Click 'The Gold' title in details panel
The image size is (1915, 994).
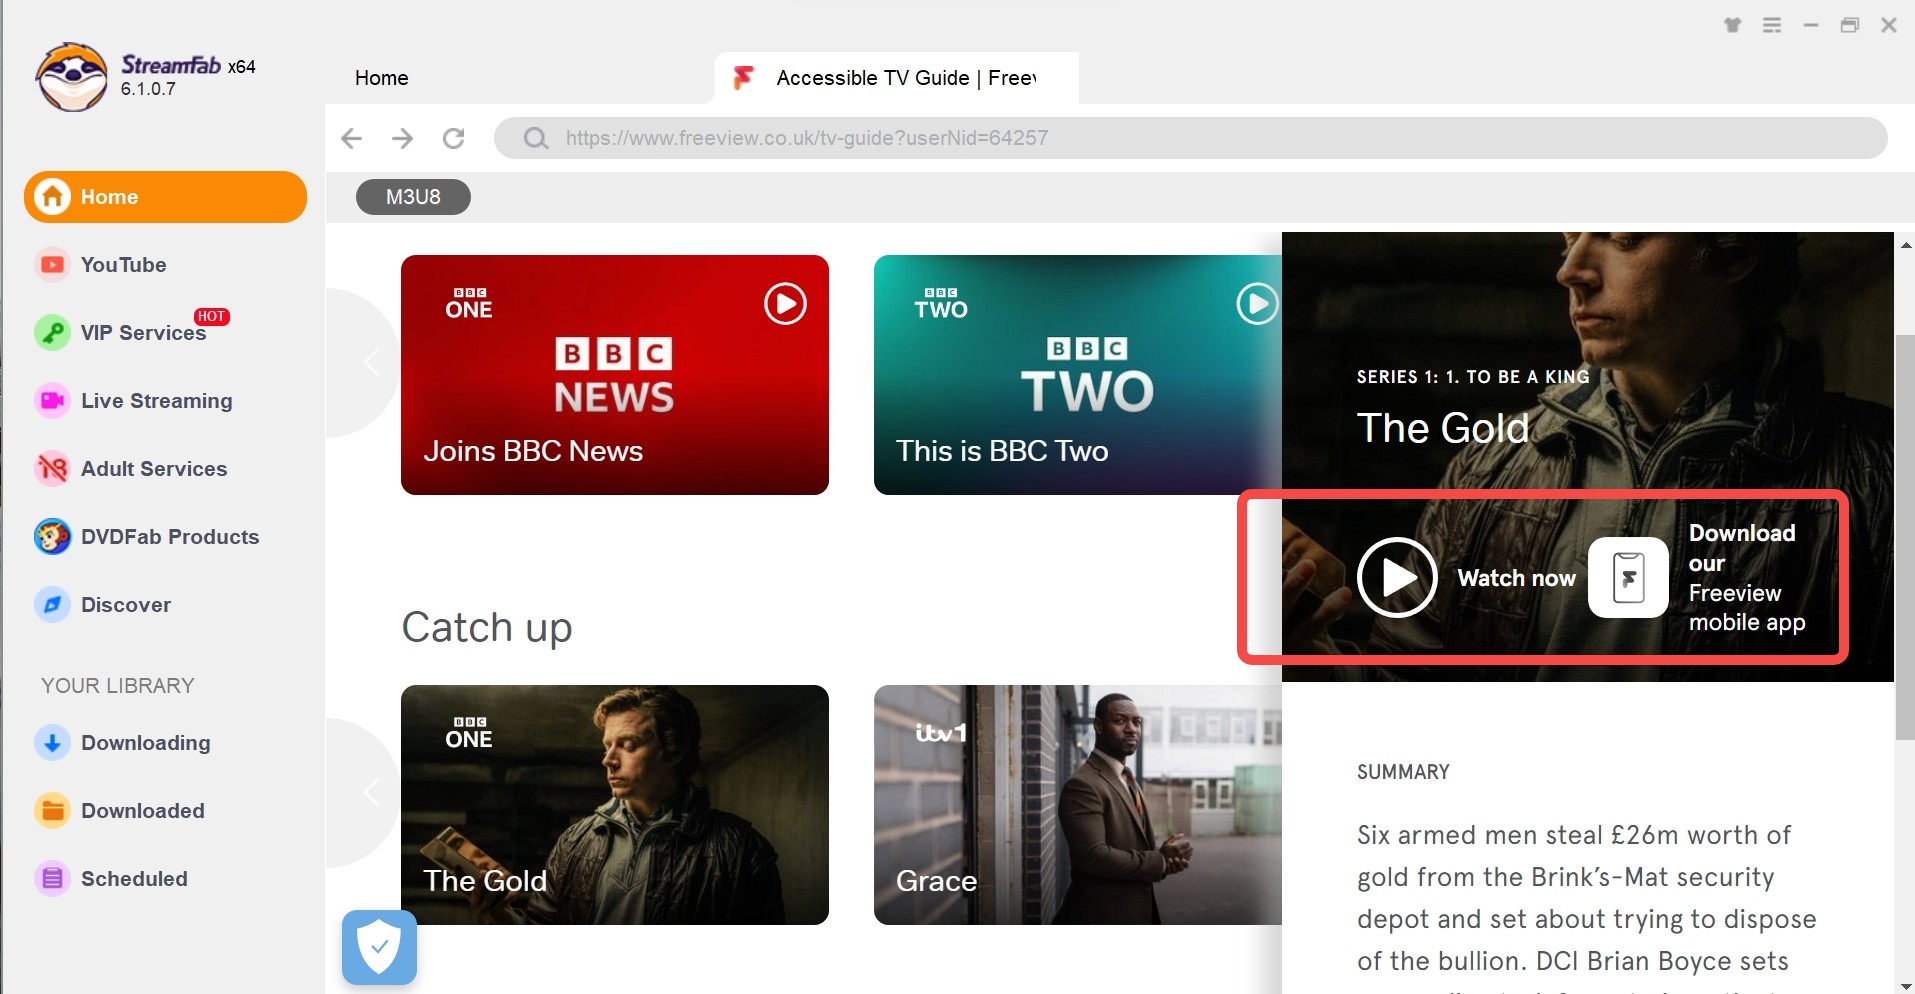tap(1443, 428)
